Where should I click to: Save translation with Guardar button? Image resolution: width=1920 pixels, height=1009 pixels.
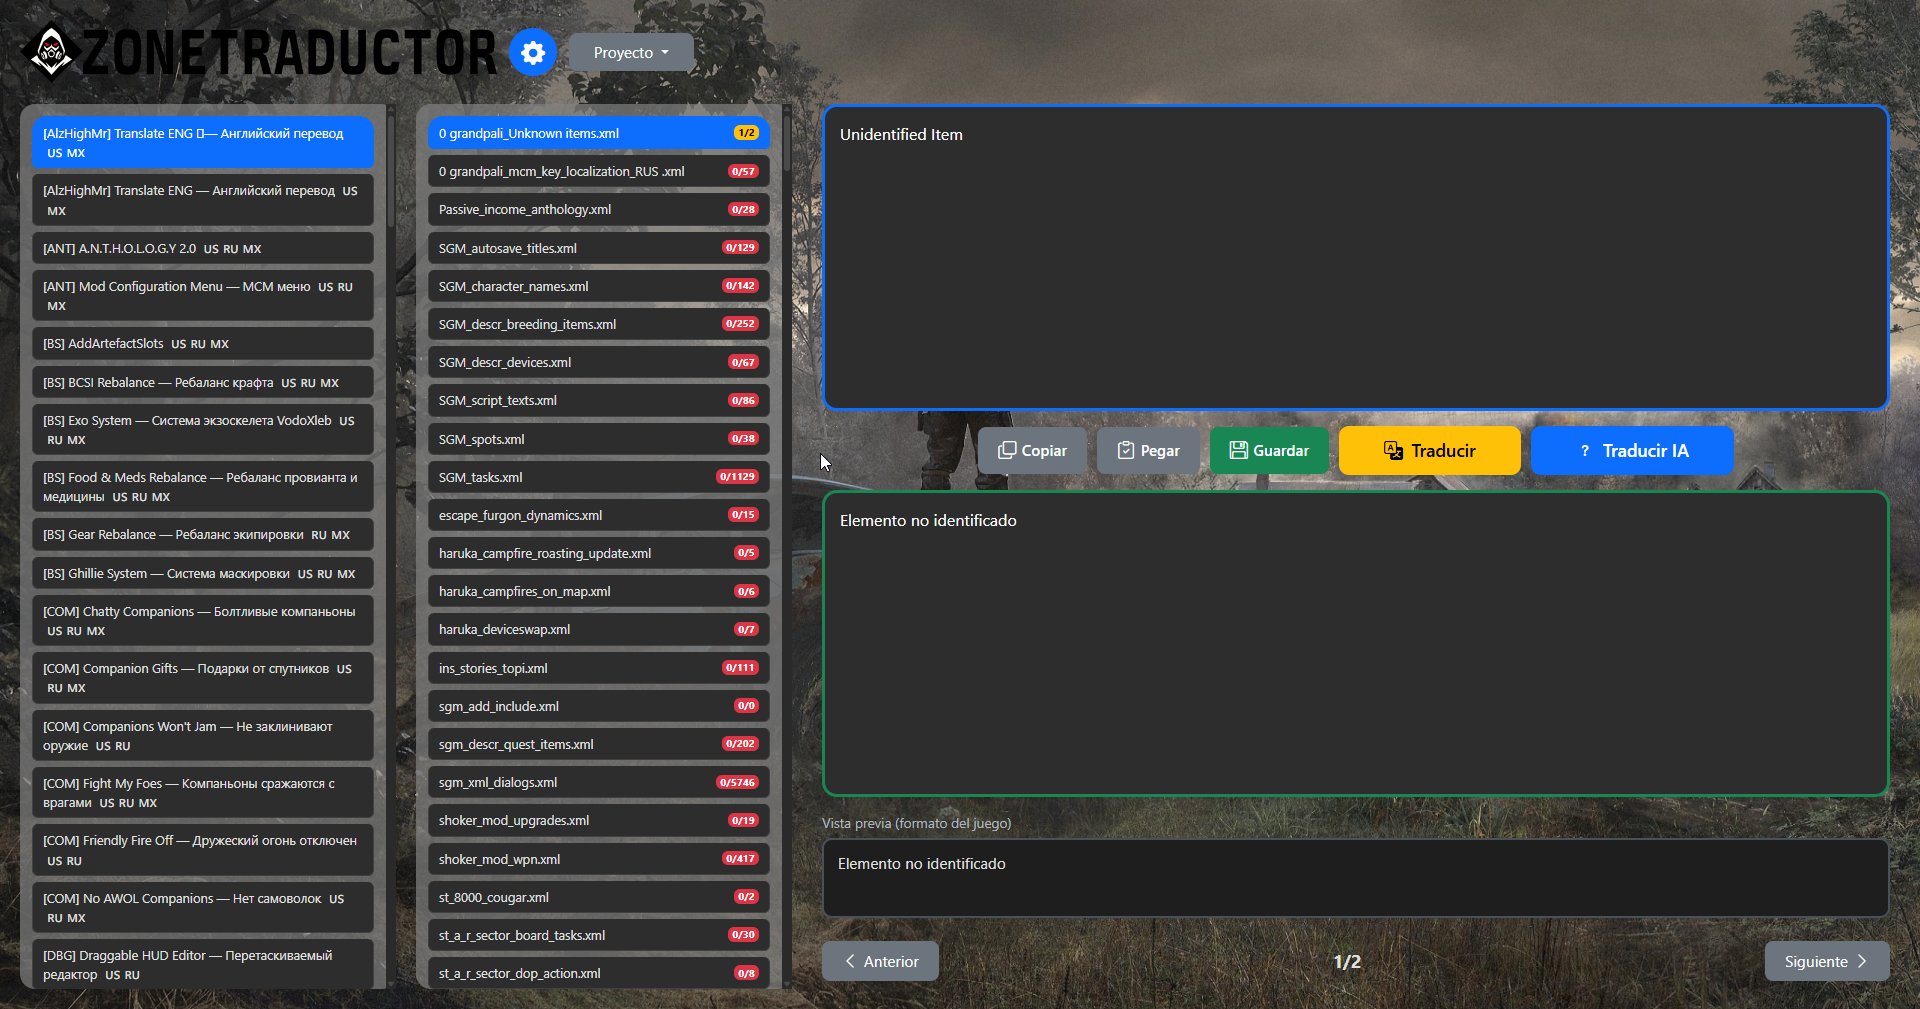point(1268,451)
